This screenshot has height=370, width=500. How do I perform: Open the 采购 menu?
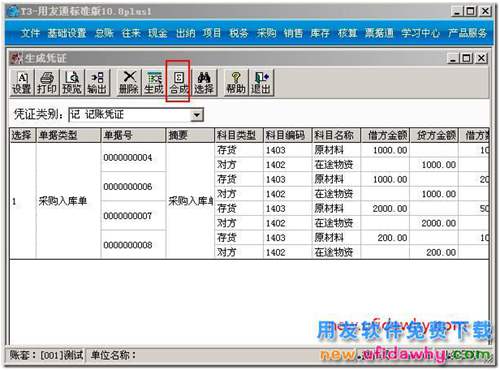266,33
